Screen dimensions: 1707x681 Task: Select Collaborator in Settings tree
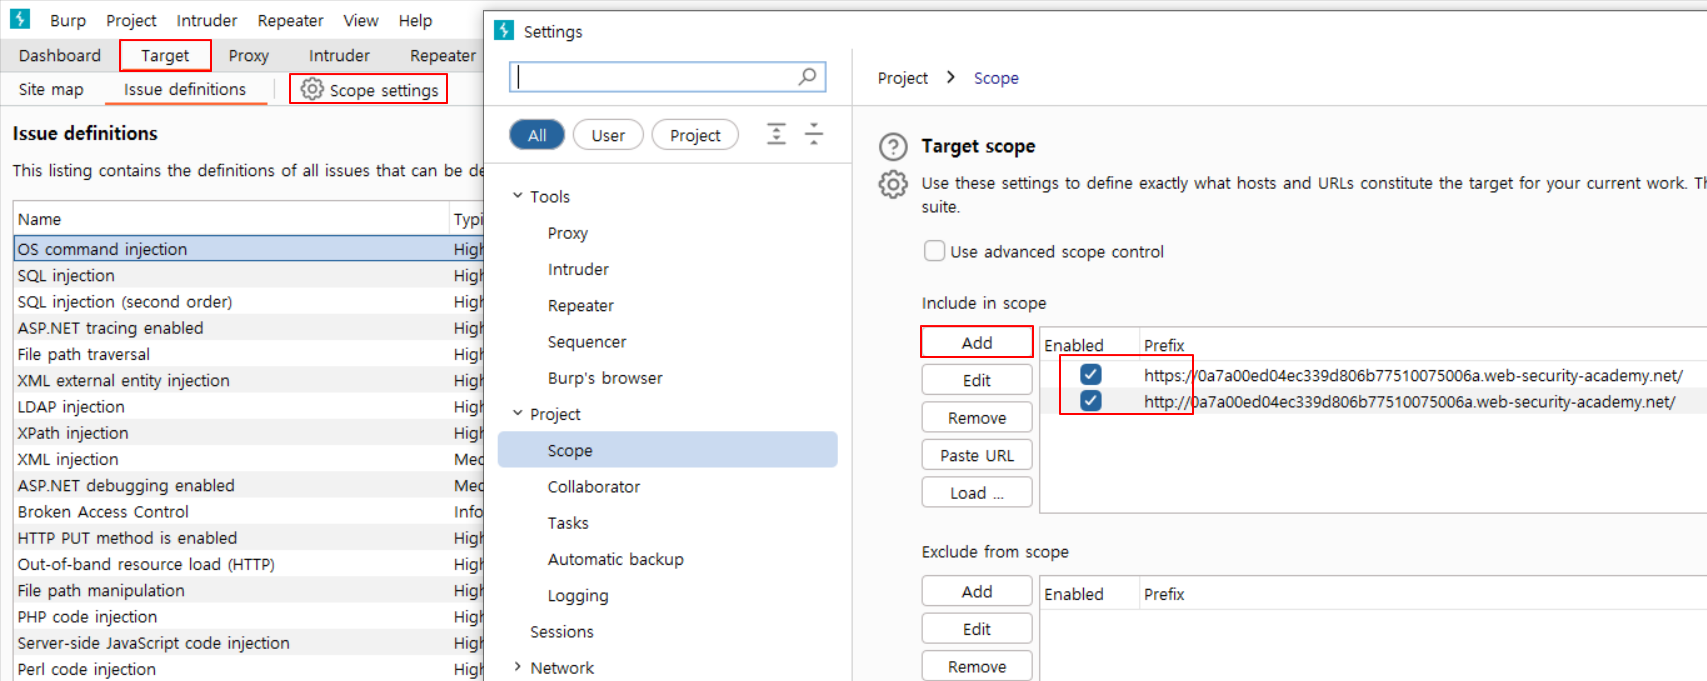coord(594,486)
